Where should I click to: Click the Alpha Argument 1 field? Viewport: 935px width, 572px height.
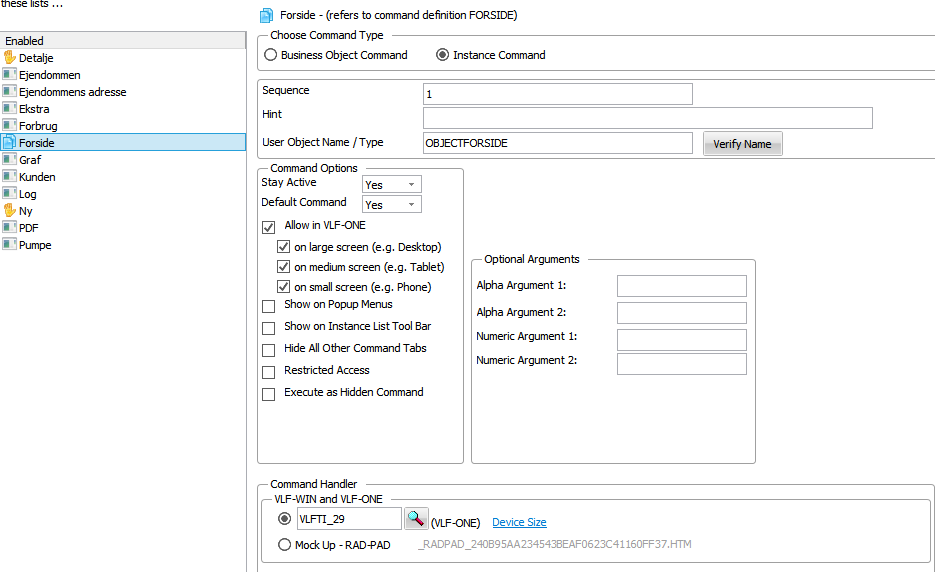[682, 286]
